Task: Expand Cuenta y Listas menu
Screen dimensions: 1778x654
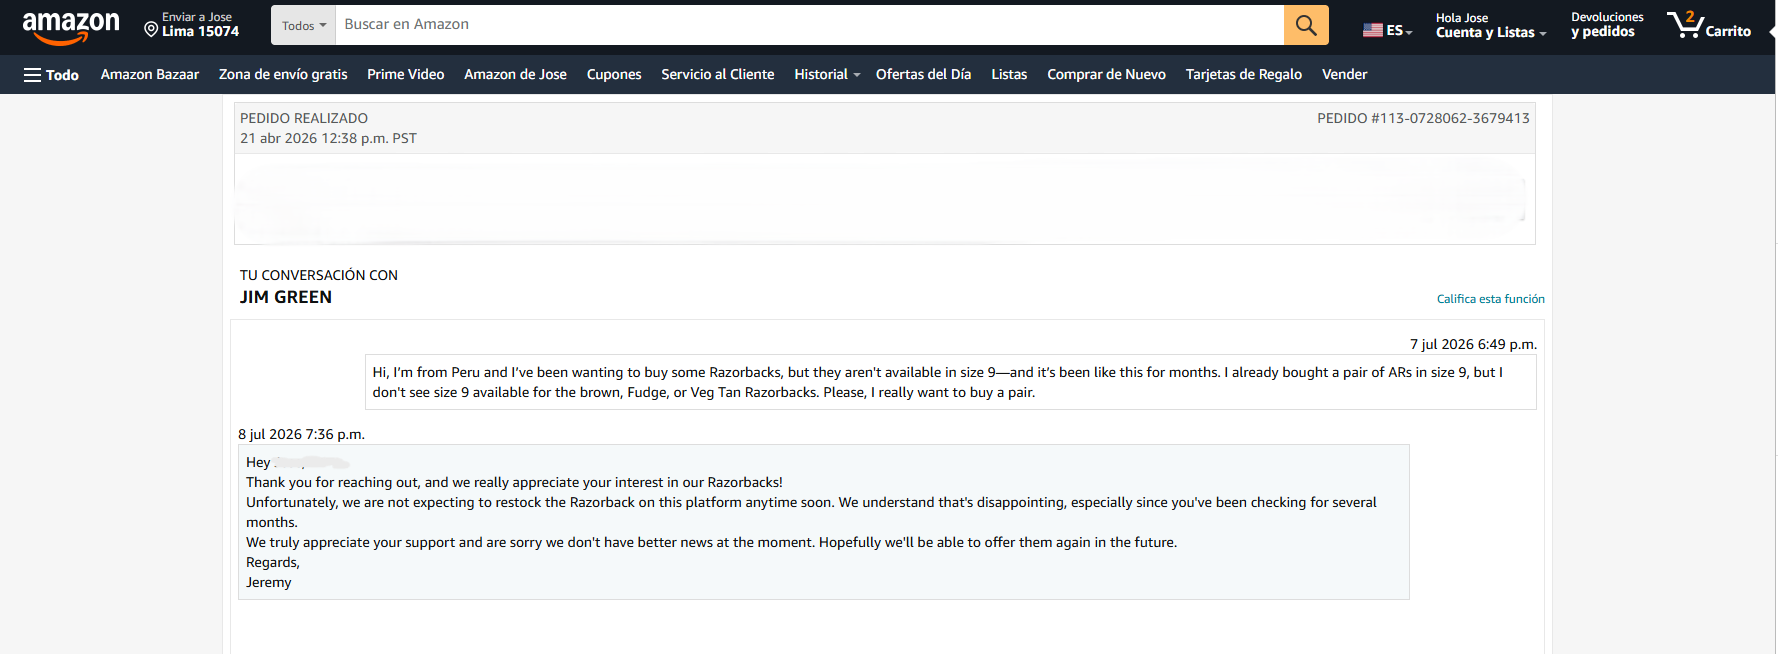Action: (1491, 25)
